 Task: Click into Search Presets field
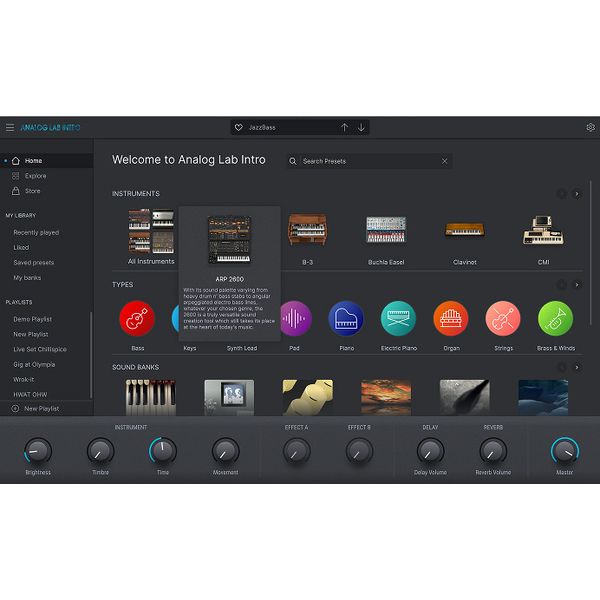point(369,161)
